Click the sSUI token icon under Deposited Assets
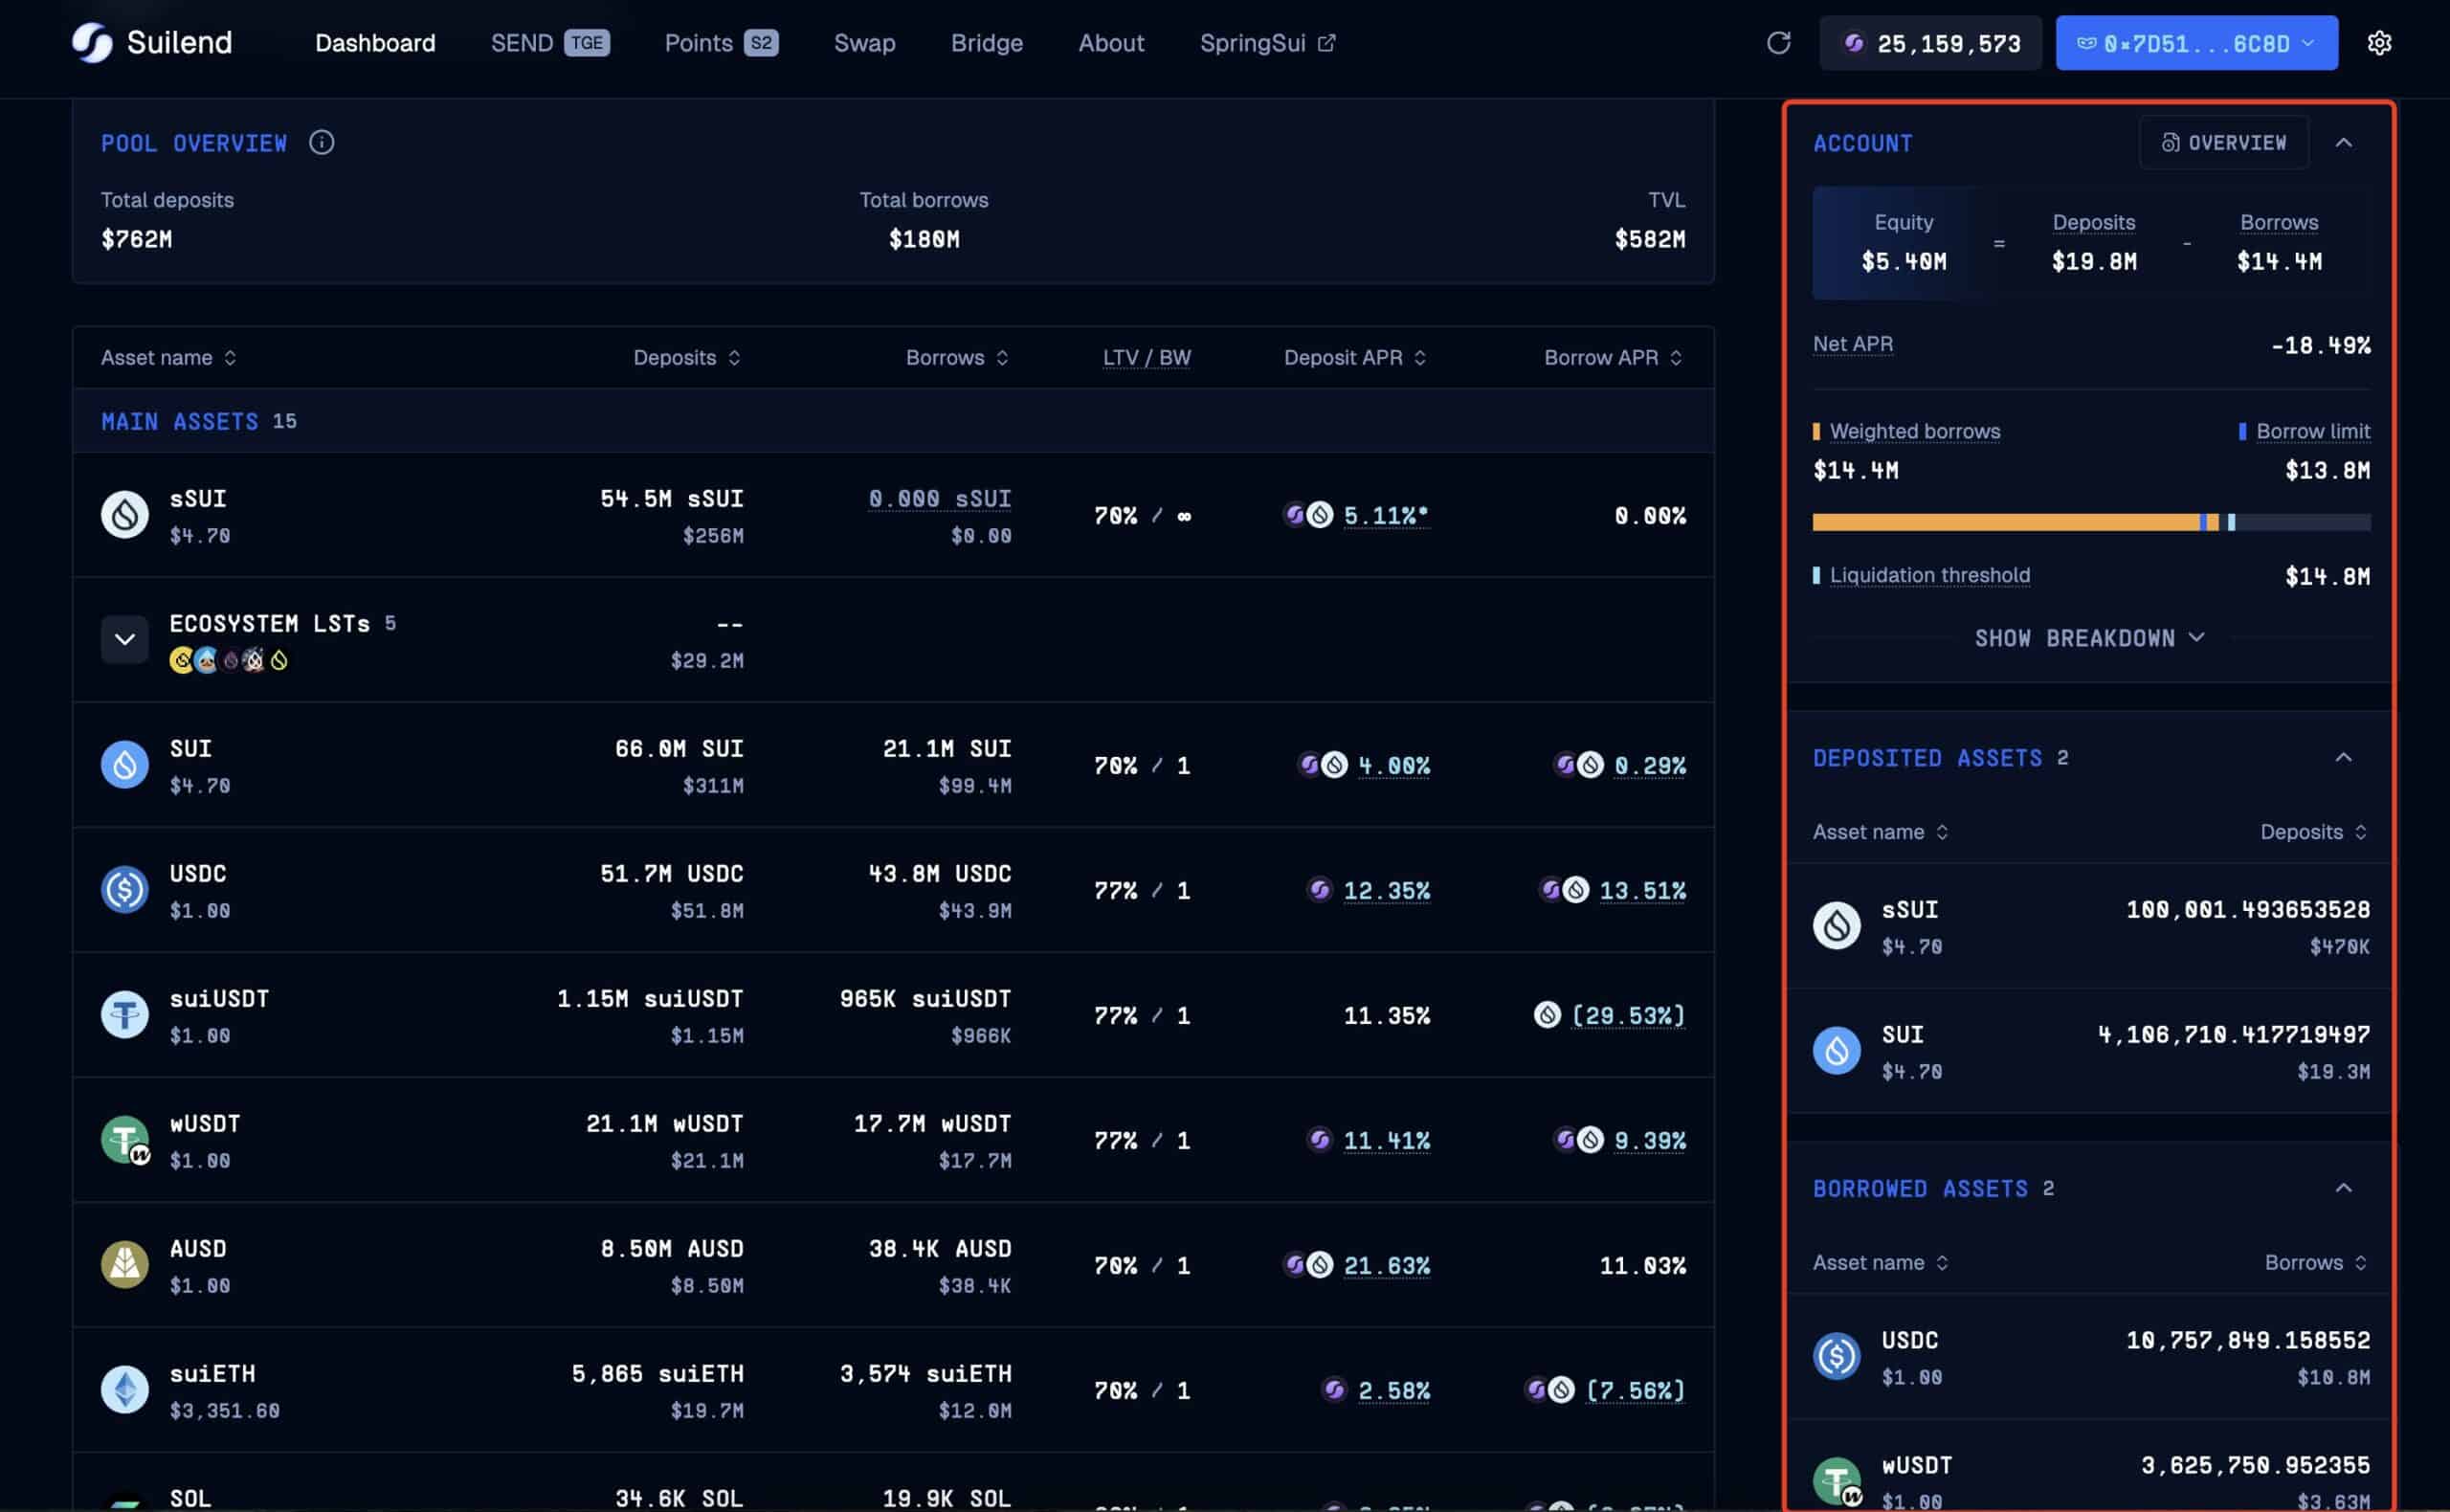The image size is (2450, 1512). click(1840, 924)
